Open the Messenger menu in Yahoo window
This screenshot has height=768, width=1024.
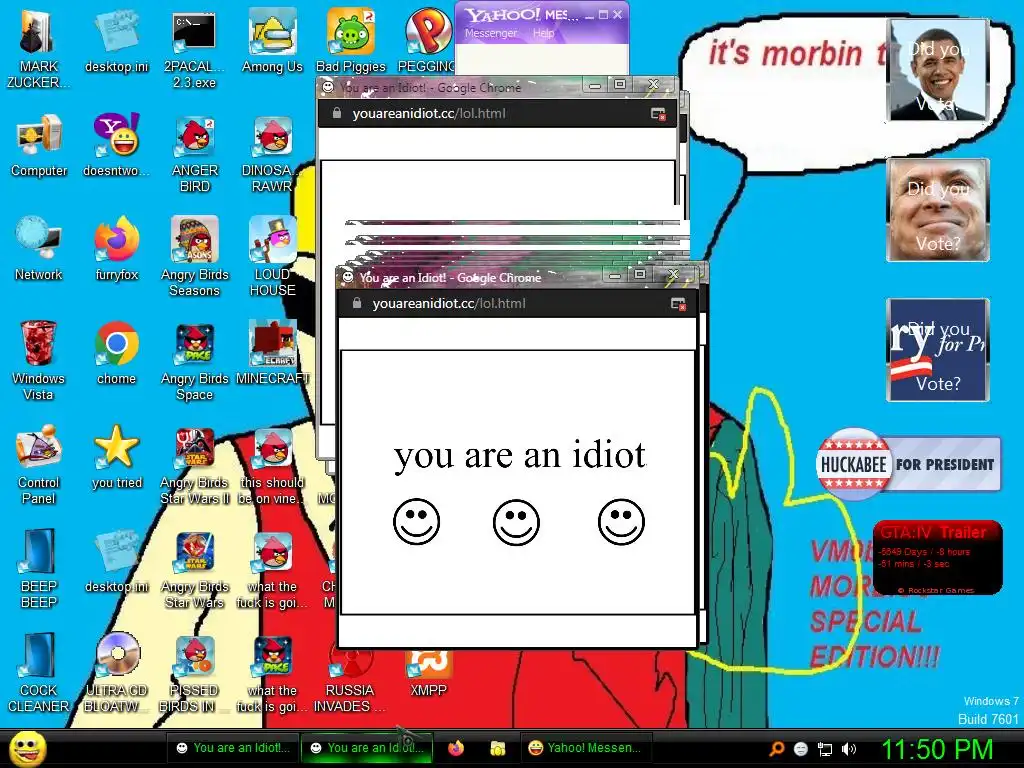[490, 33]
